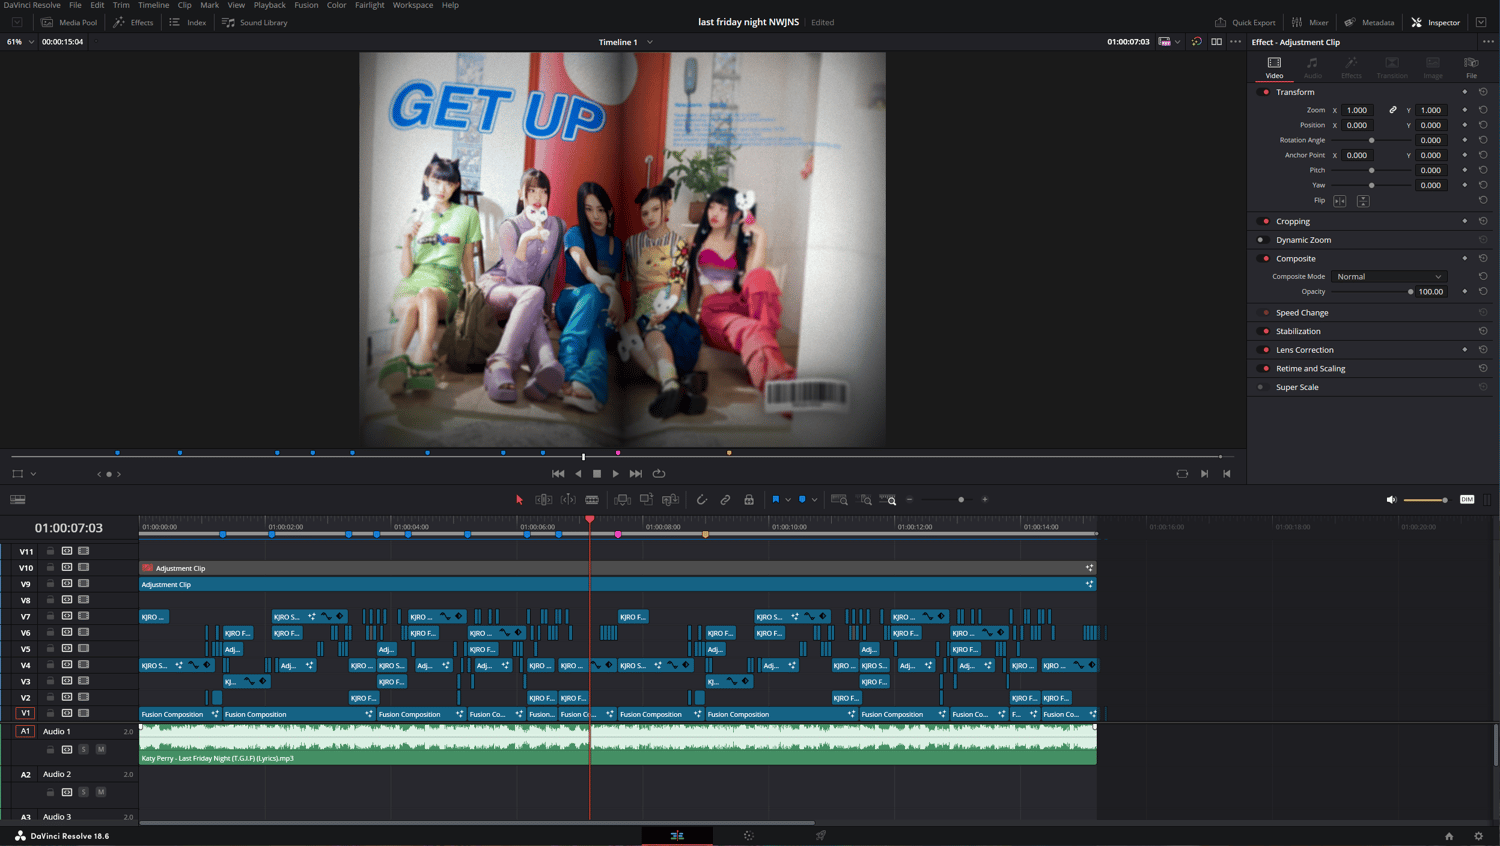
Task: Click the pink marker on timeline ruler
Action: click(618, 534)
